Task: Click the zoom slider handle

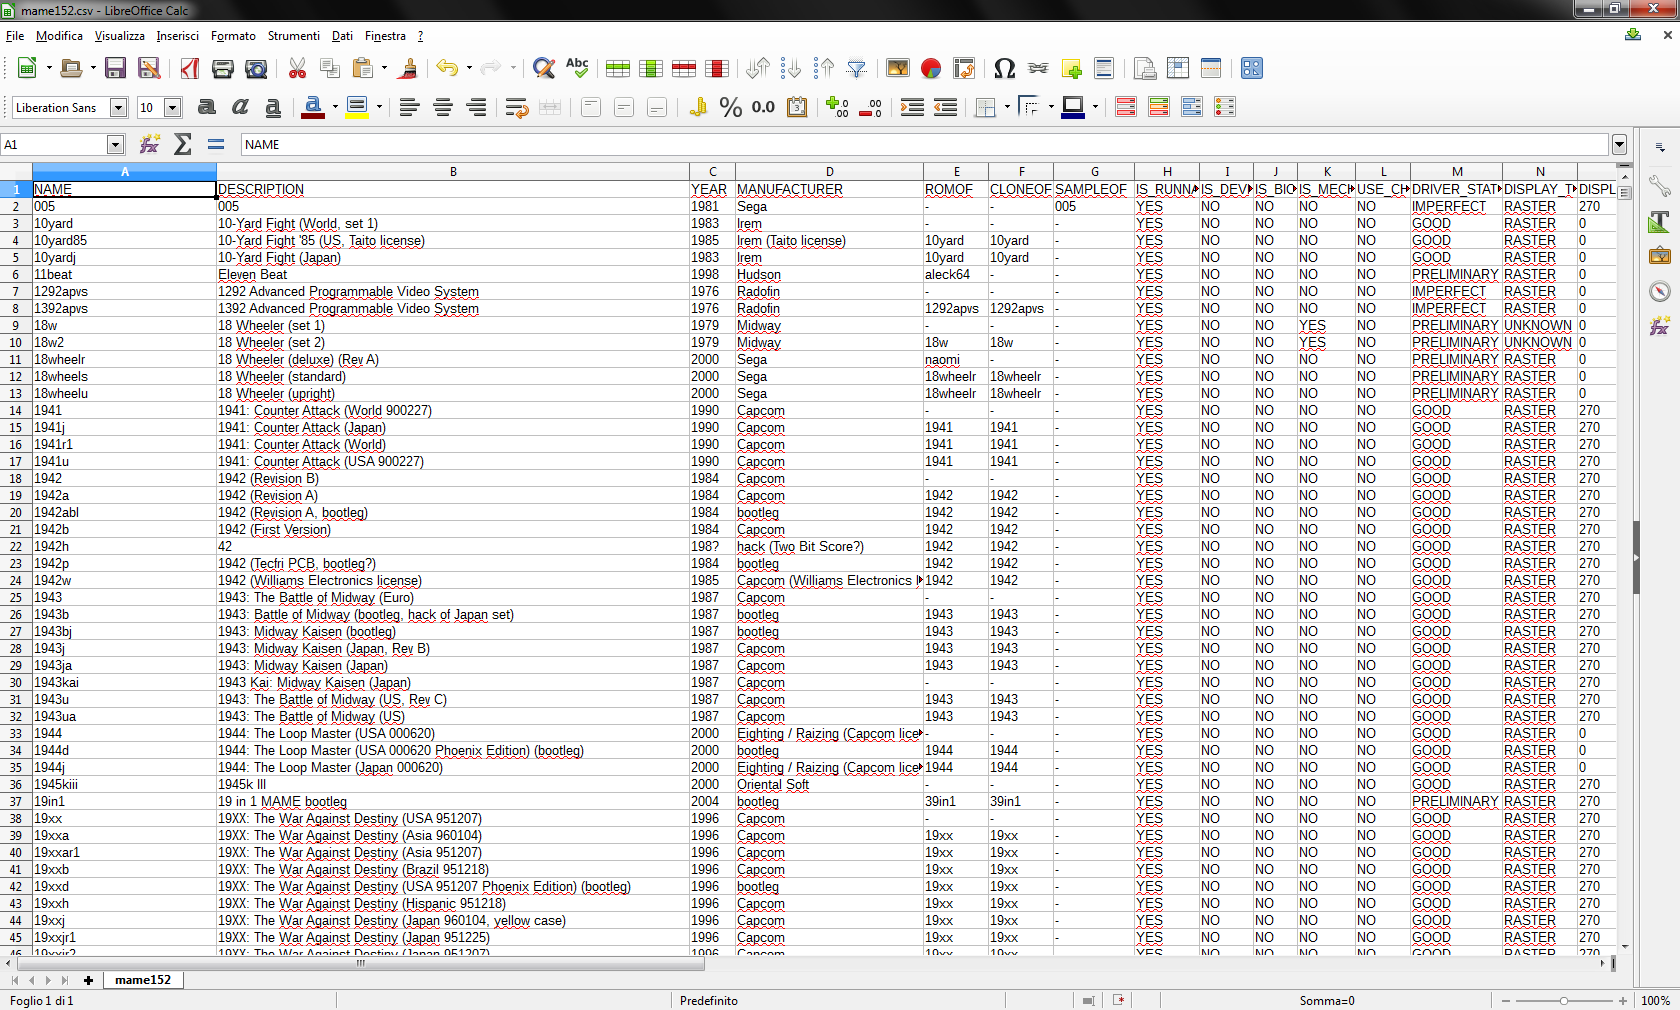Action: 1564,1000
